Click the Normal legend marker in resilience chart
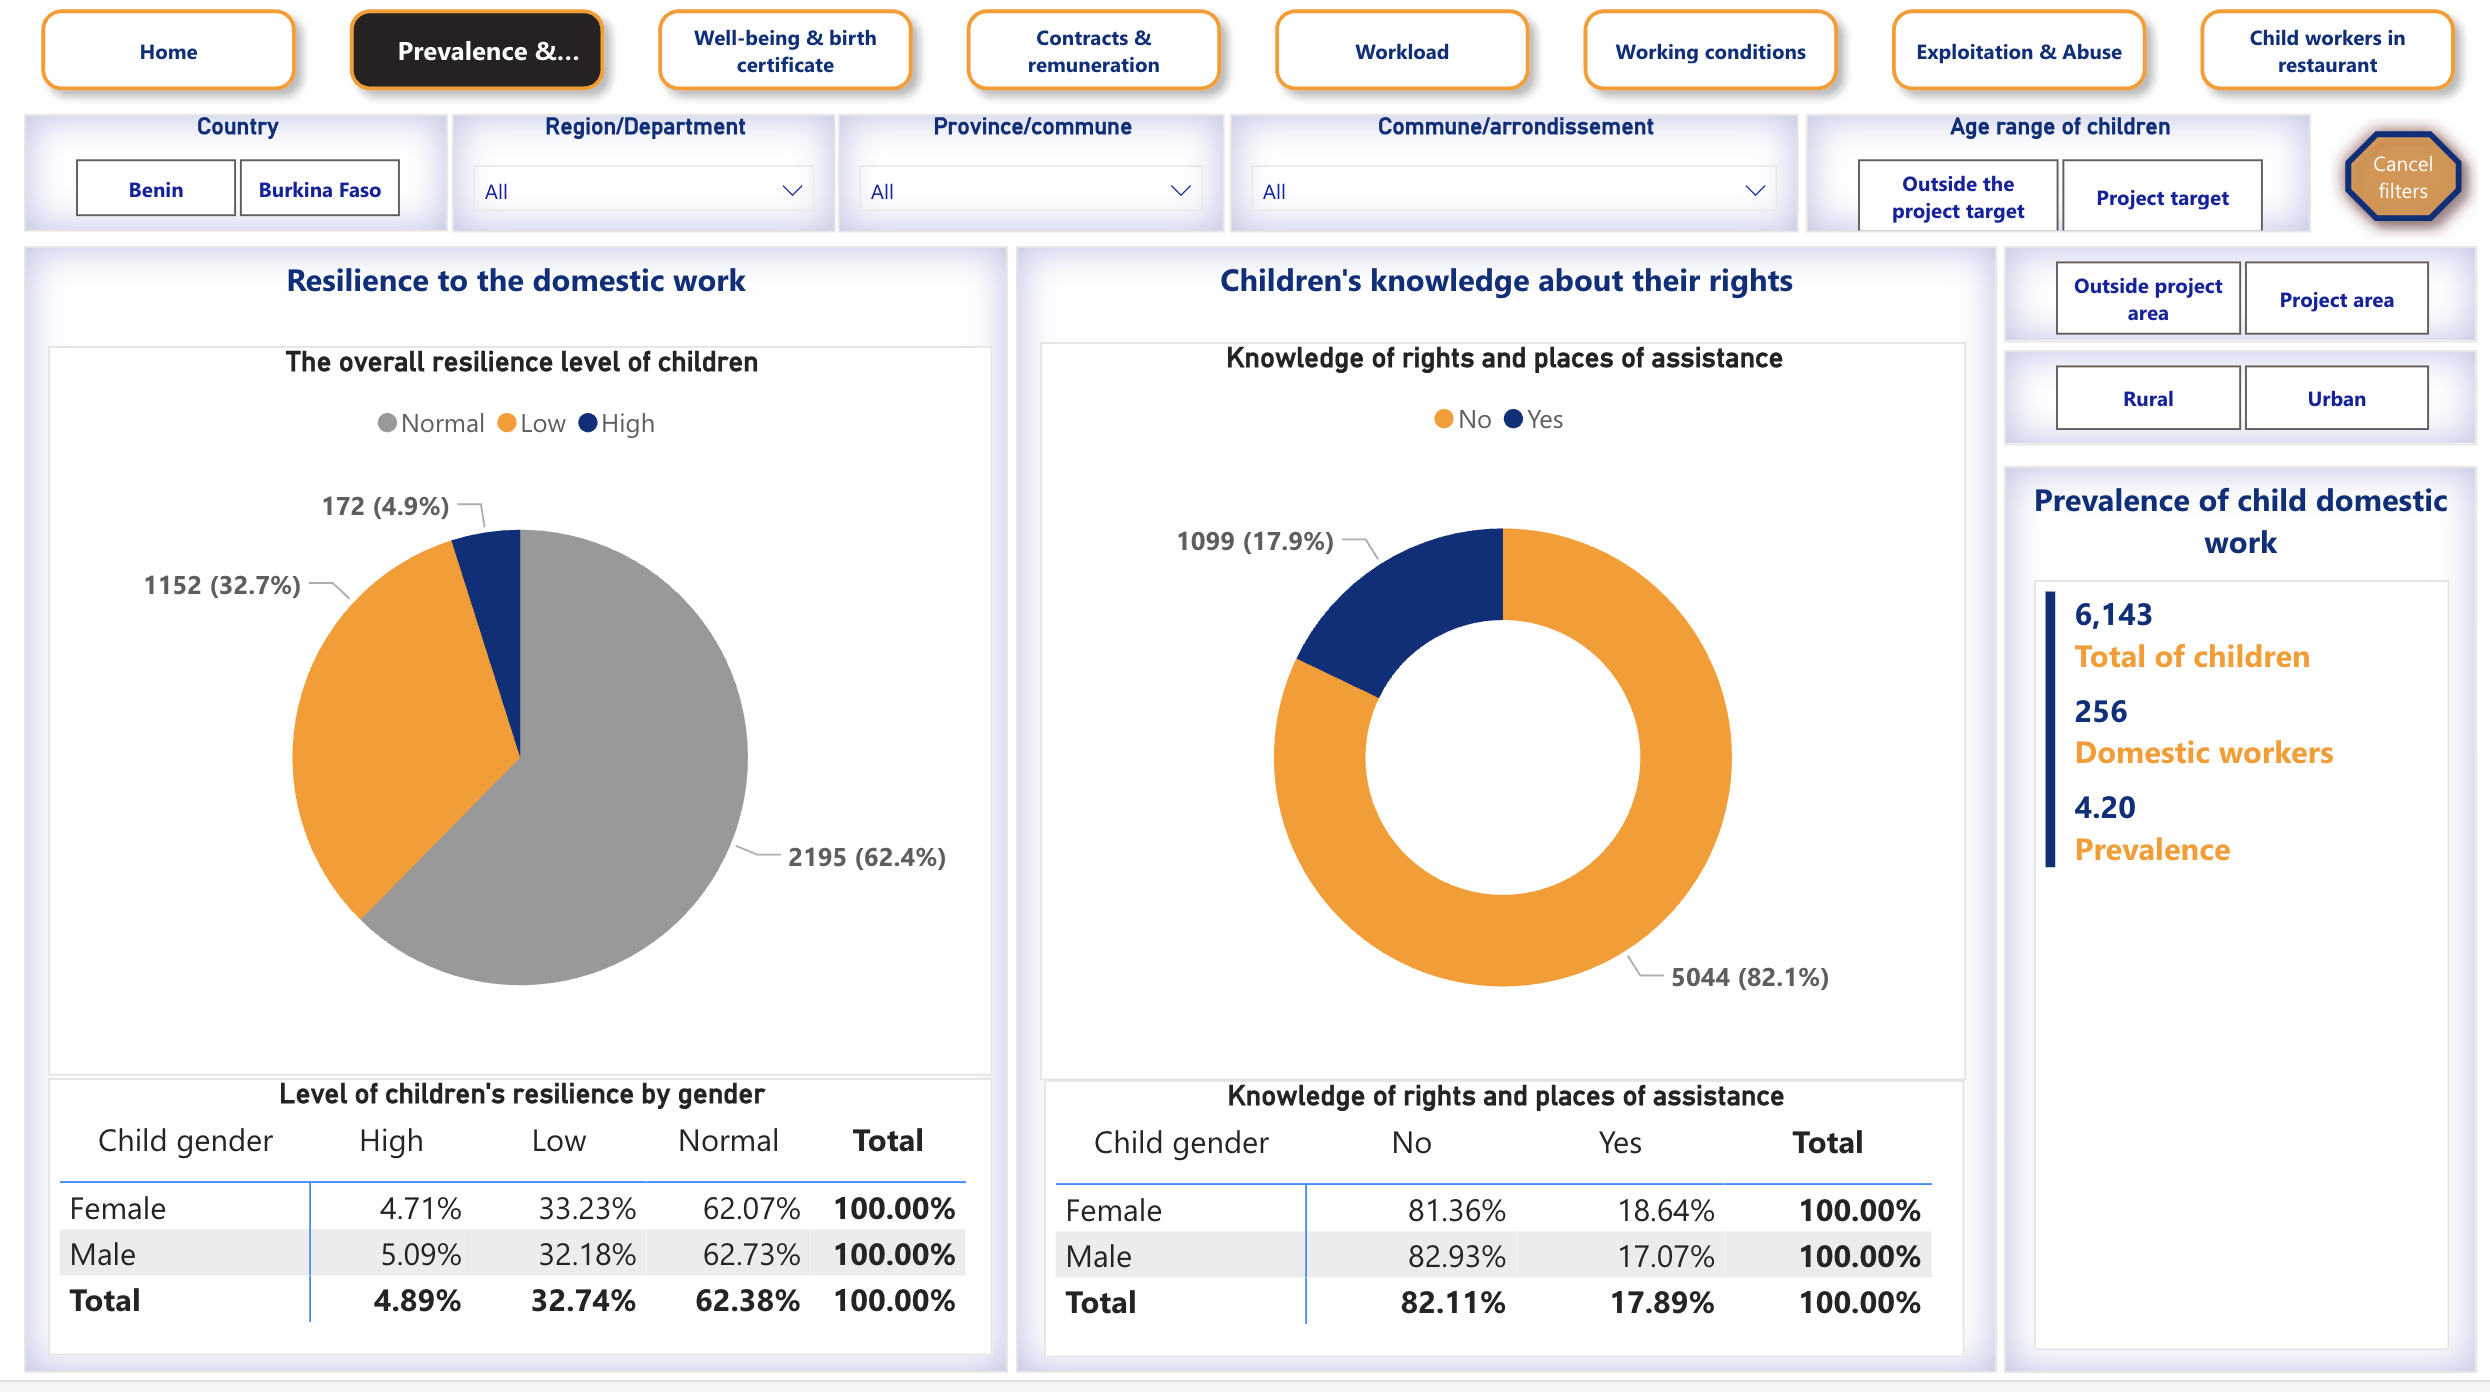Screen dimensions: 2490x1392 coord(387,423)
